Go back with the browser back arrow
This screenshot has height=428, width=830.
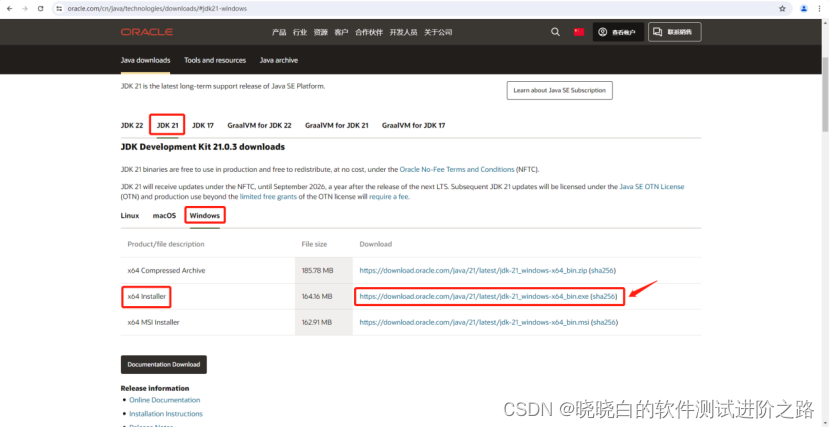[9, 9]
